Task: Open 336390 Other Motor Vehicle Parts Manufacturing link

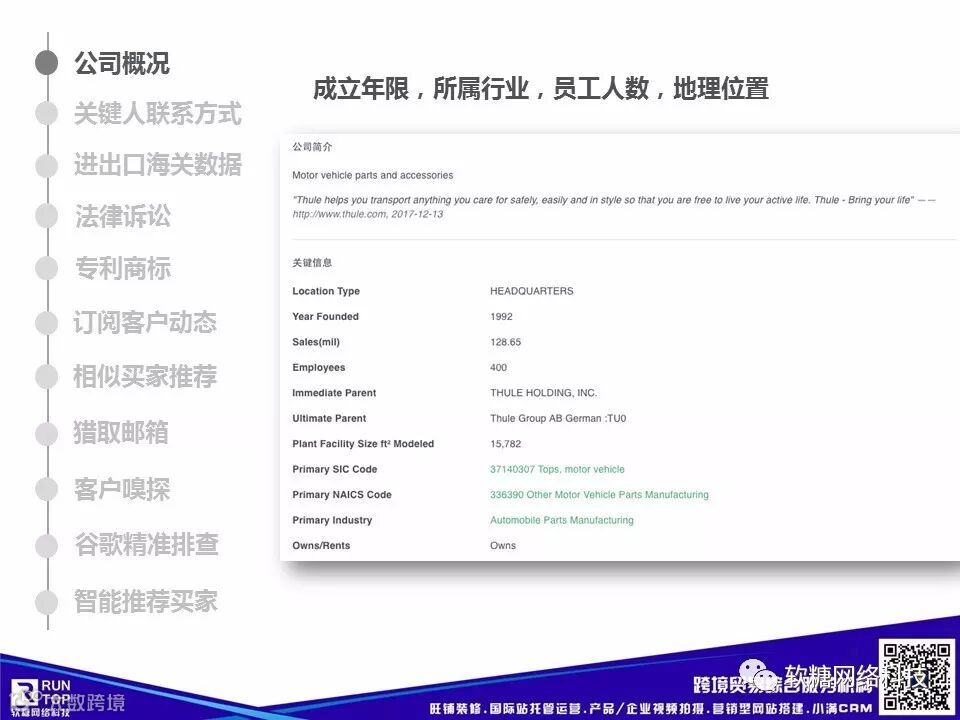Action: [x=599, y=495]
